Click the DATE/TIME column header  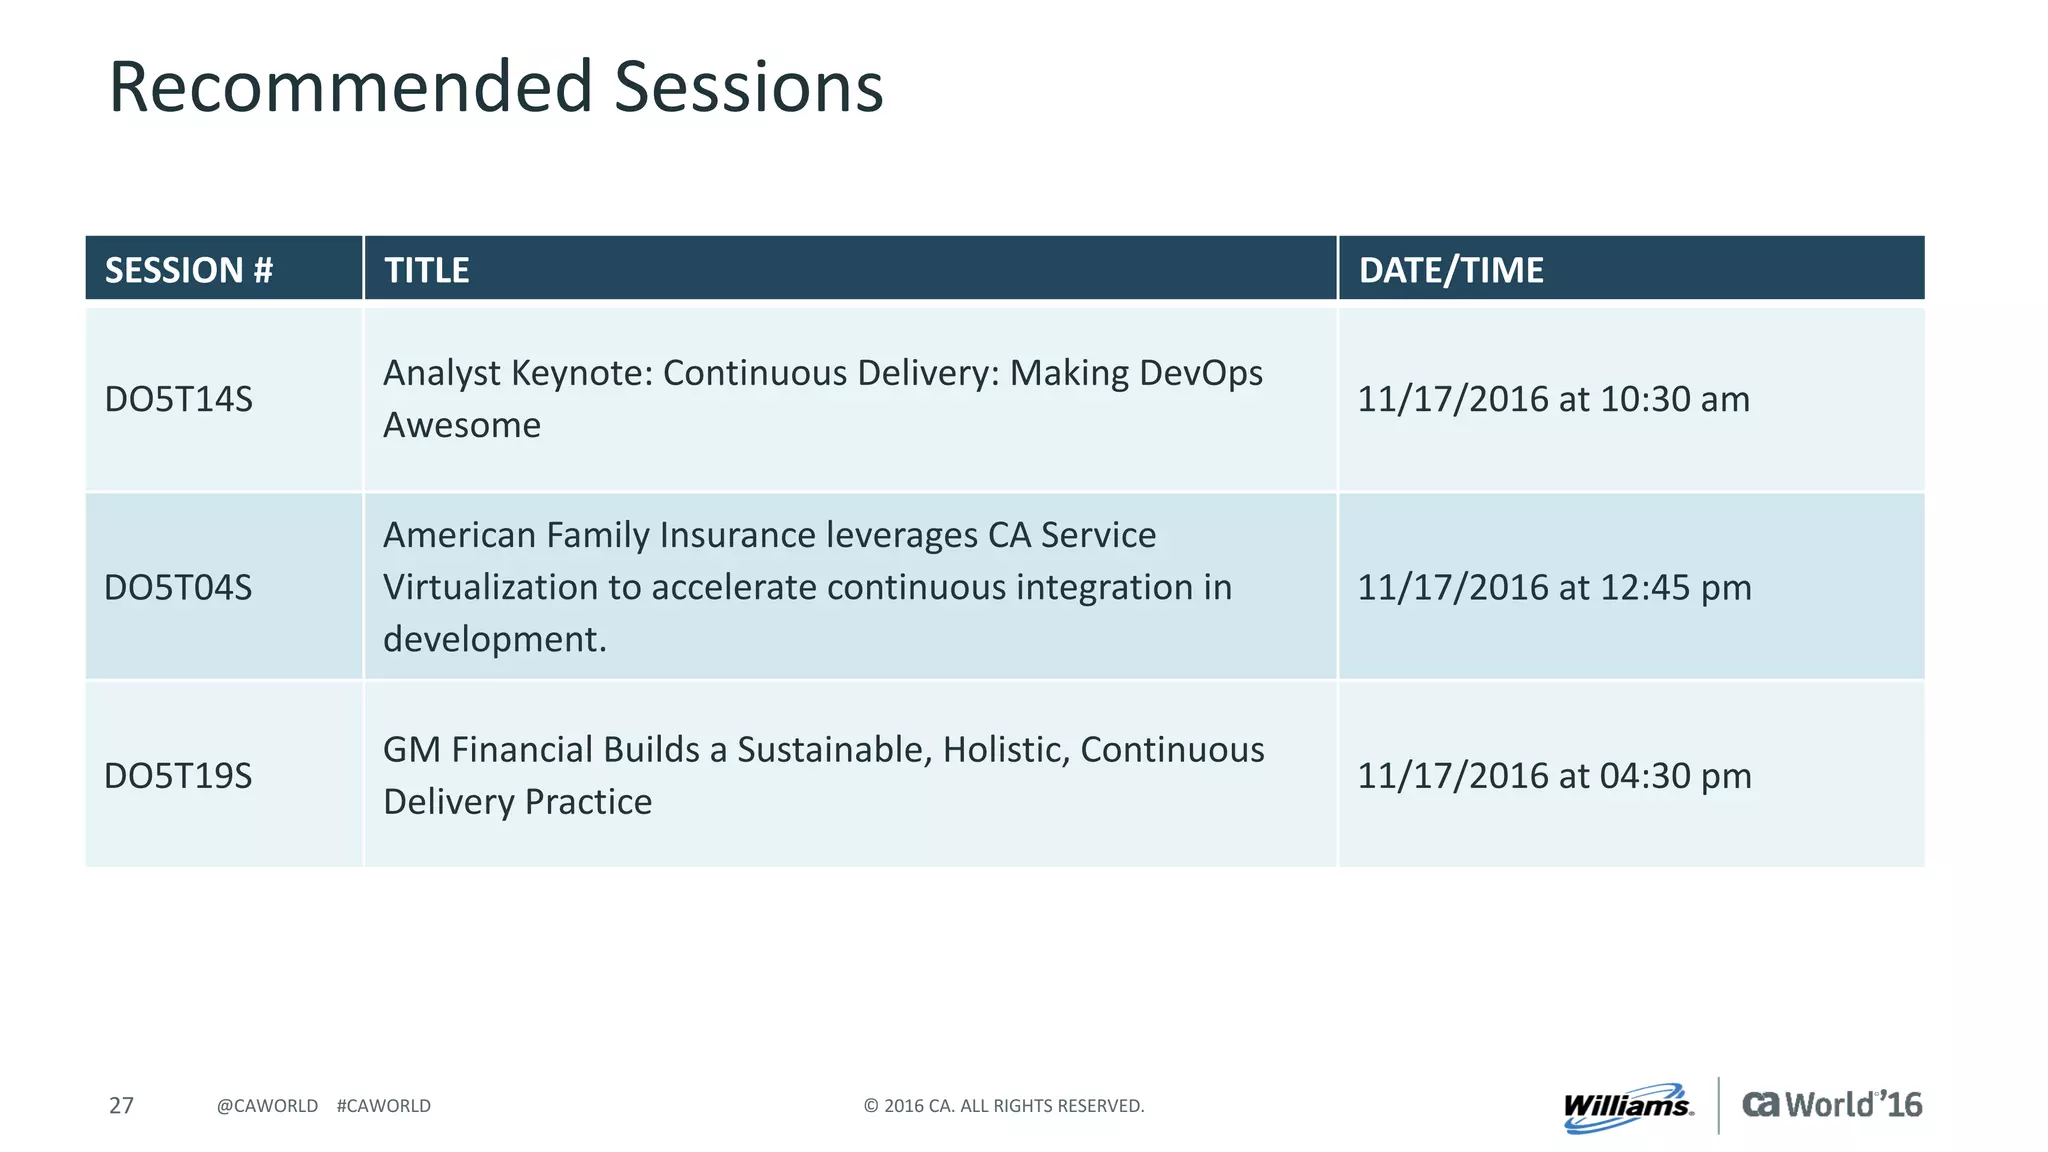(x=1631, y=268)
